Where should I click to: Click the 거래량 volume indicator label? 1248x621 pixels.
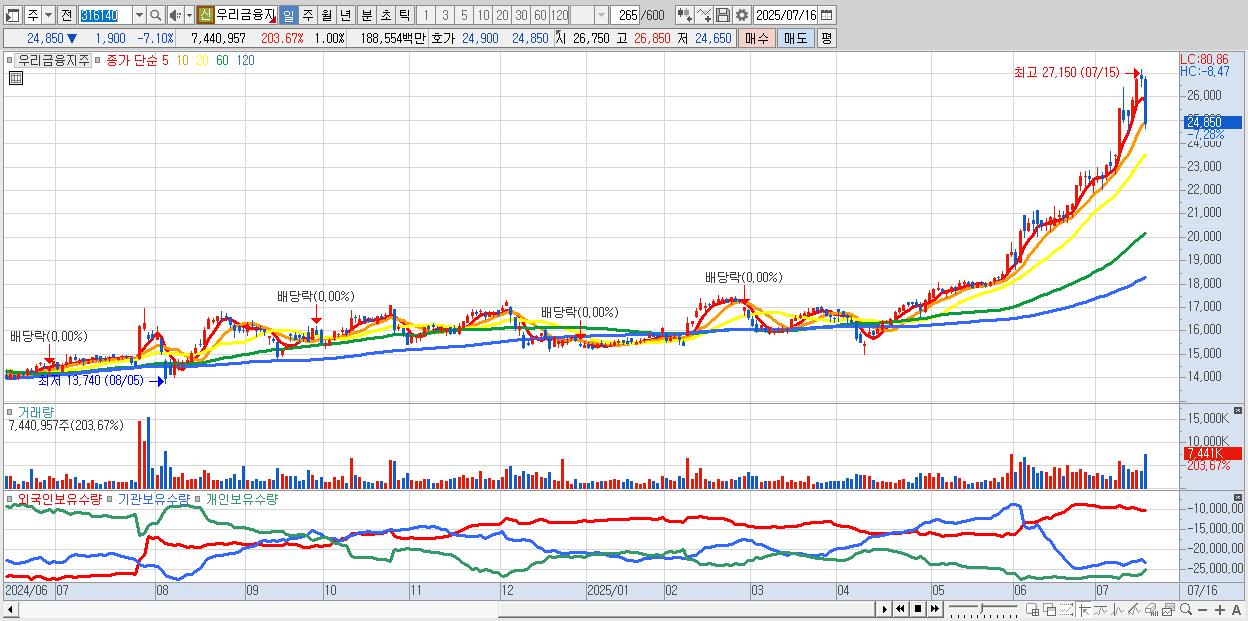(36, 412)
